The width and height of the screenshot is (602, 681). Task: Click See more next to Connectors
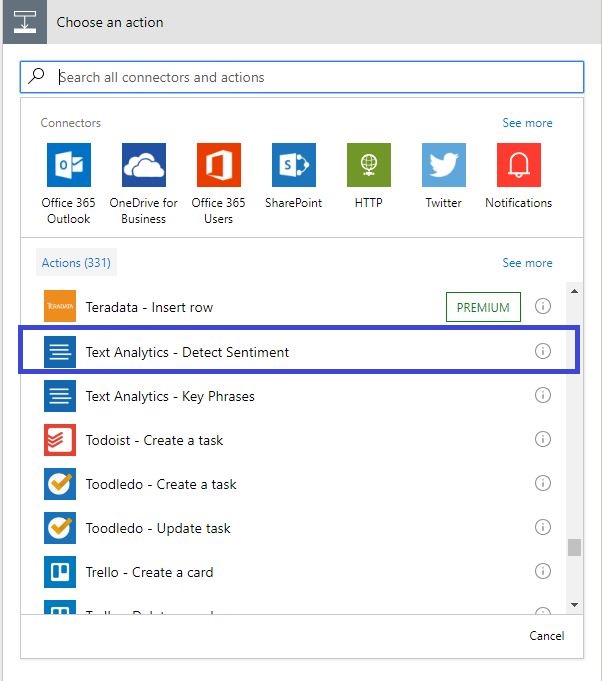tap(527, 123)
